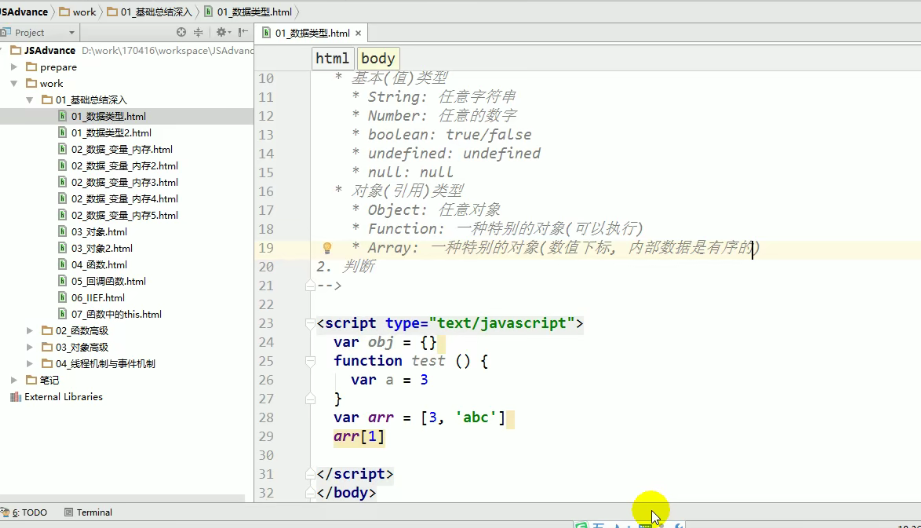Screen dimensions: 921x528
Task: Click the TODO tool window icon
Action: pyautogui.click(x=5, y=512)
